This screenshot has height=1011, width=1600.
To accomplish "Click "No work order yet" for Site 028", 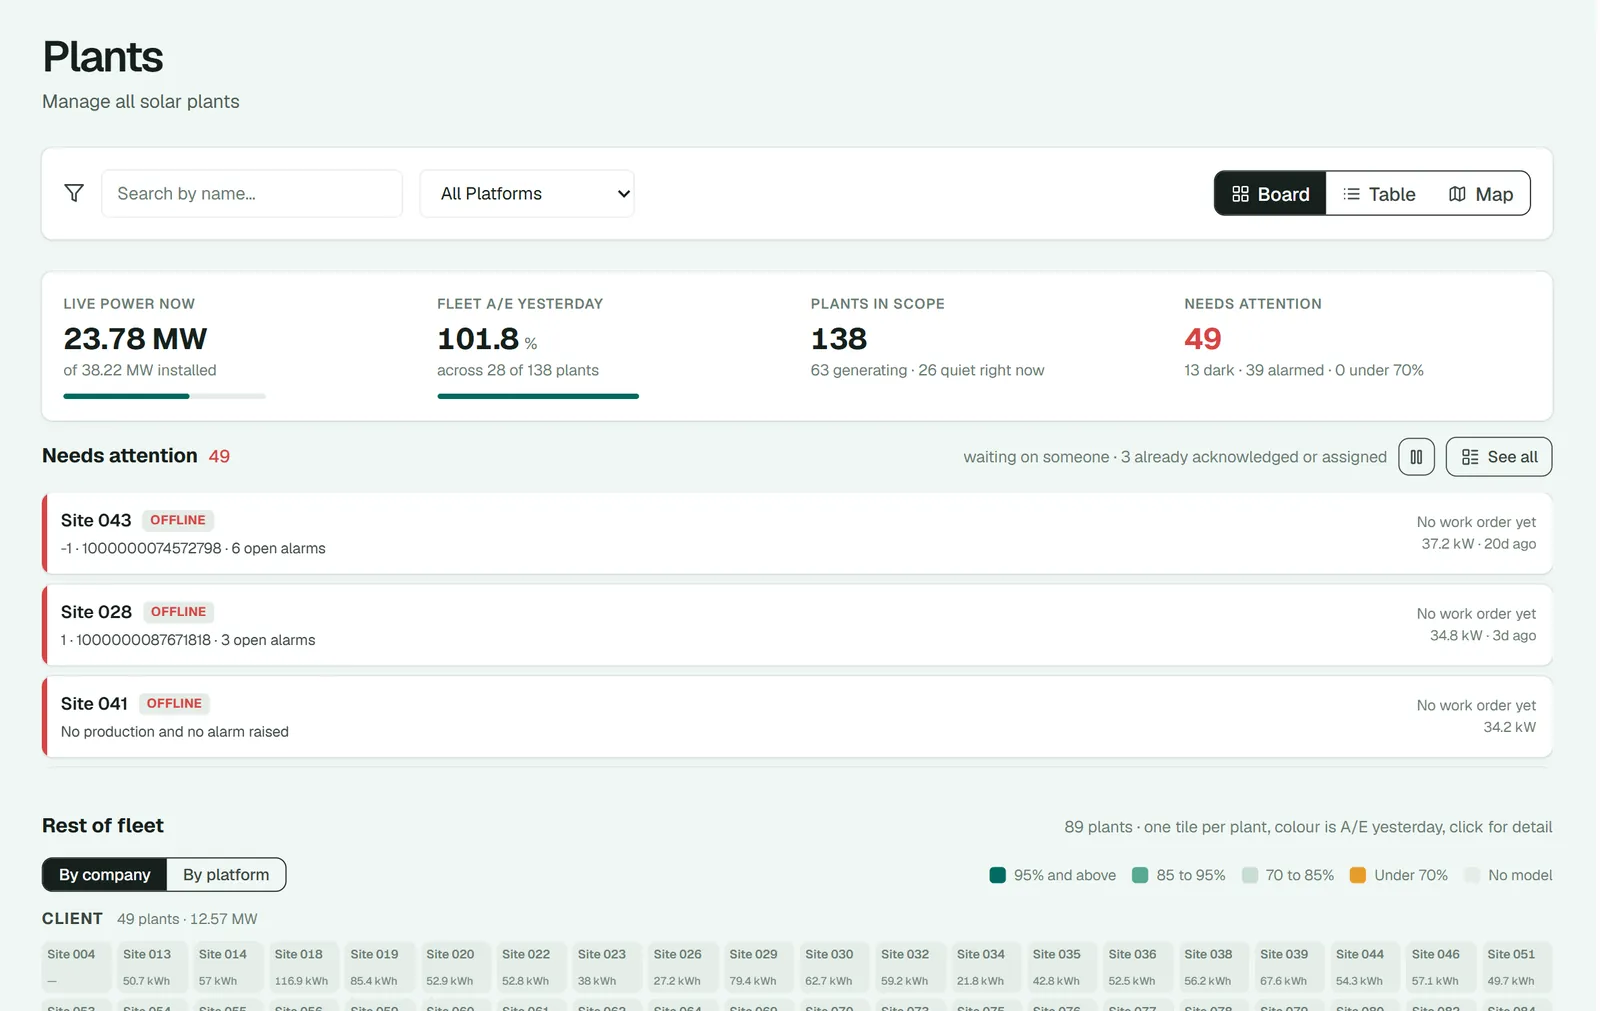I will coord(1476,614).
